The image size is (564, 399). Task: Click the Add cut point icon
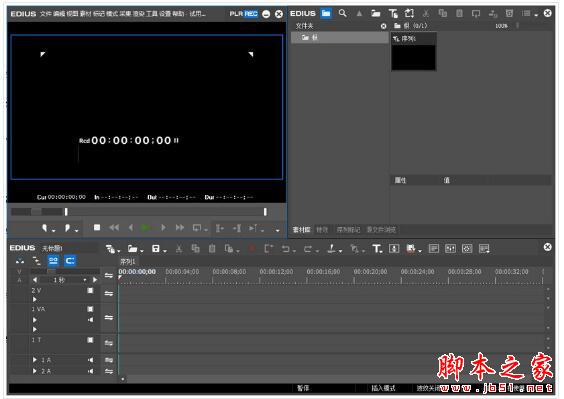331,248
